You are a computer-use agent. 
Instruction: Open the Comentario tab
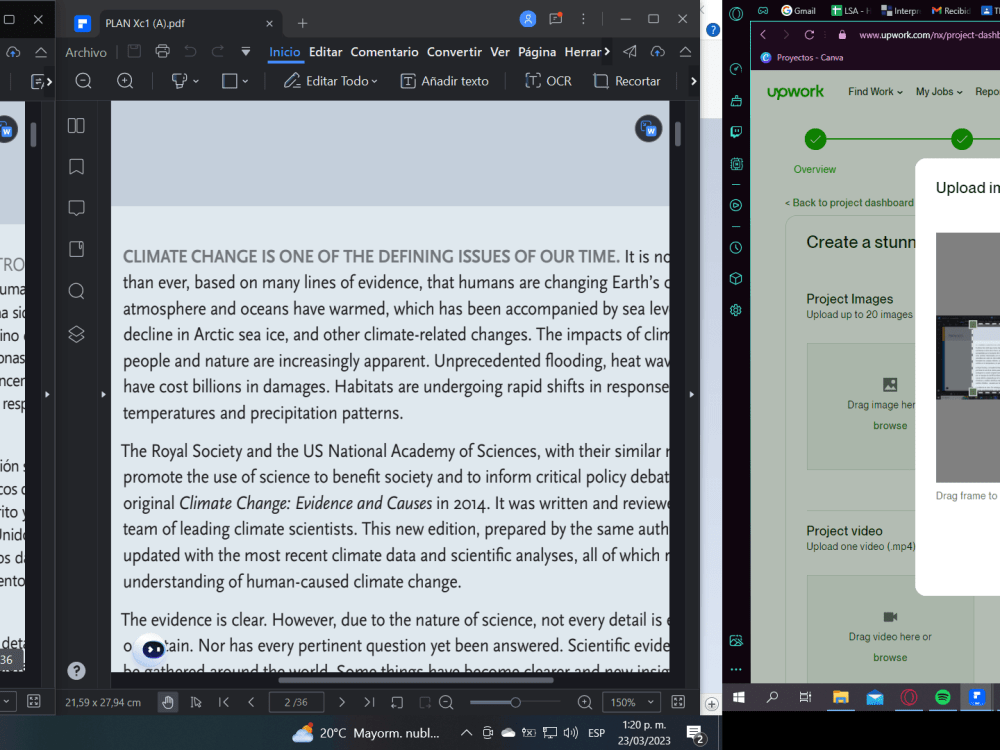click(384, 52)
